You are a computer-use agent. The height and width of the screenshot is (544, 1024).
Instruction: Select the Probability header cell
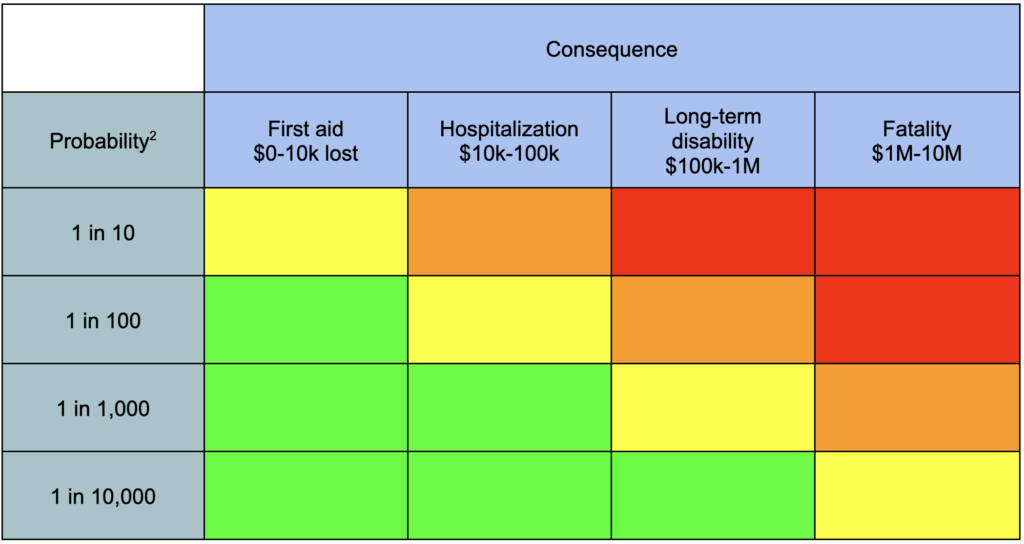(102, 141)
